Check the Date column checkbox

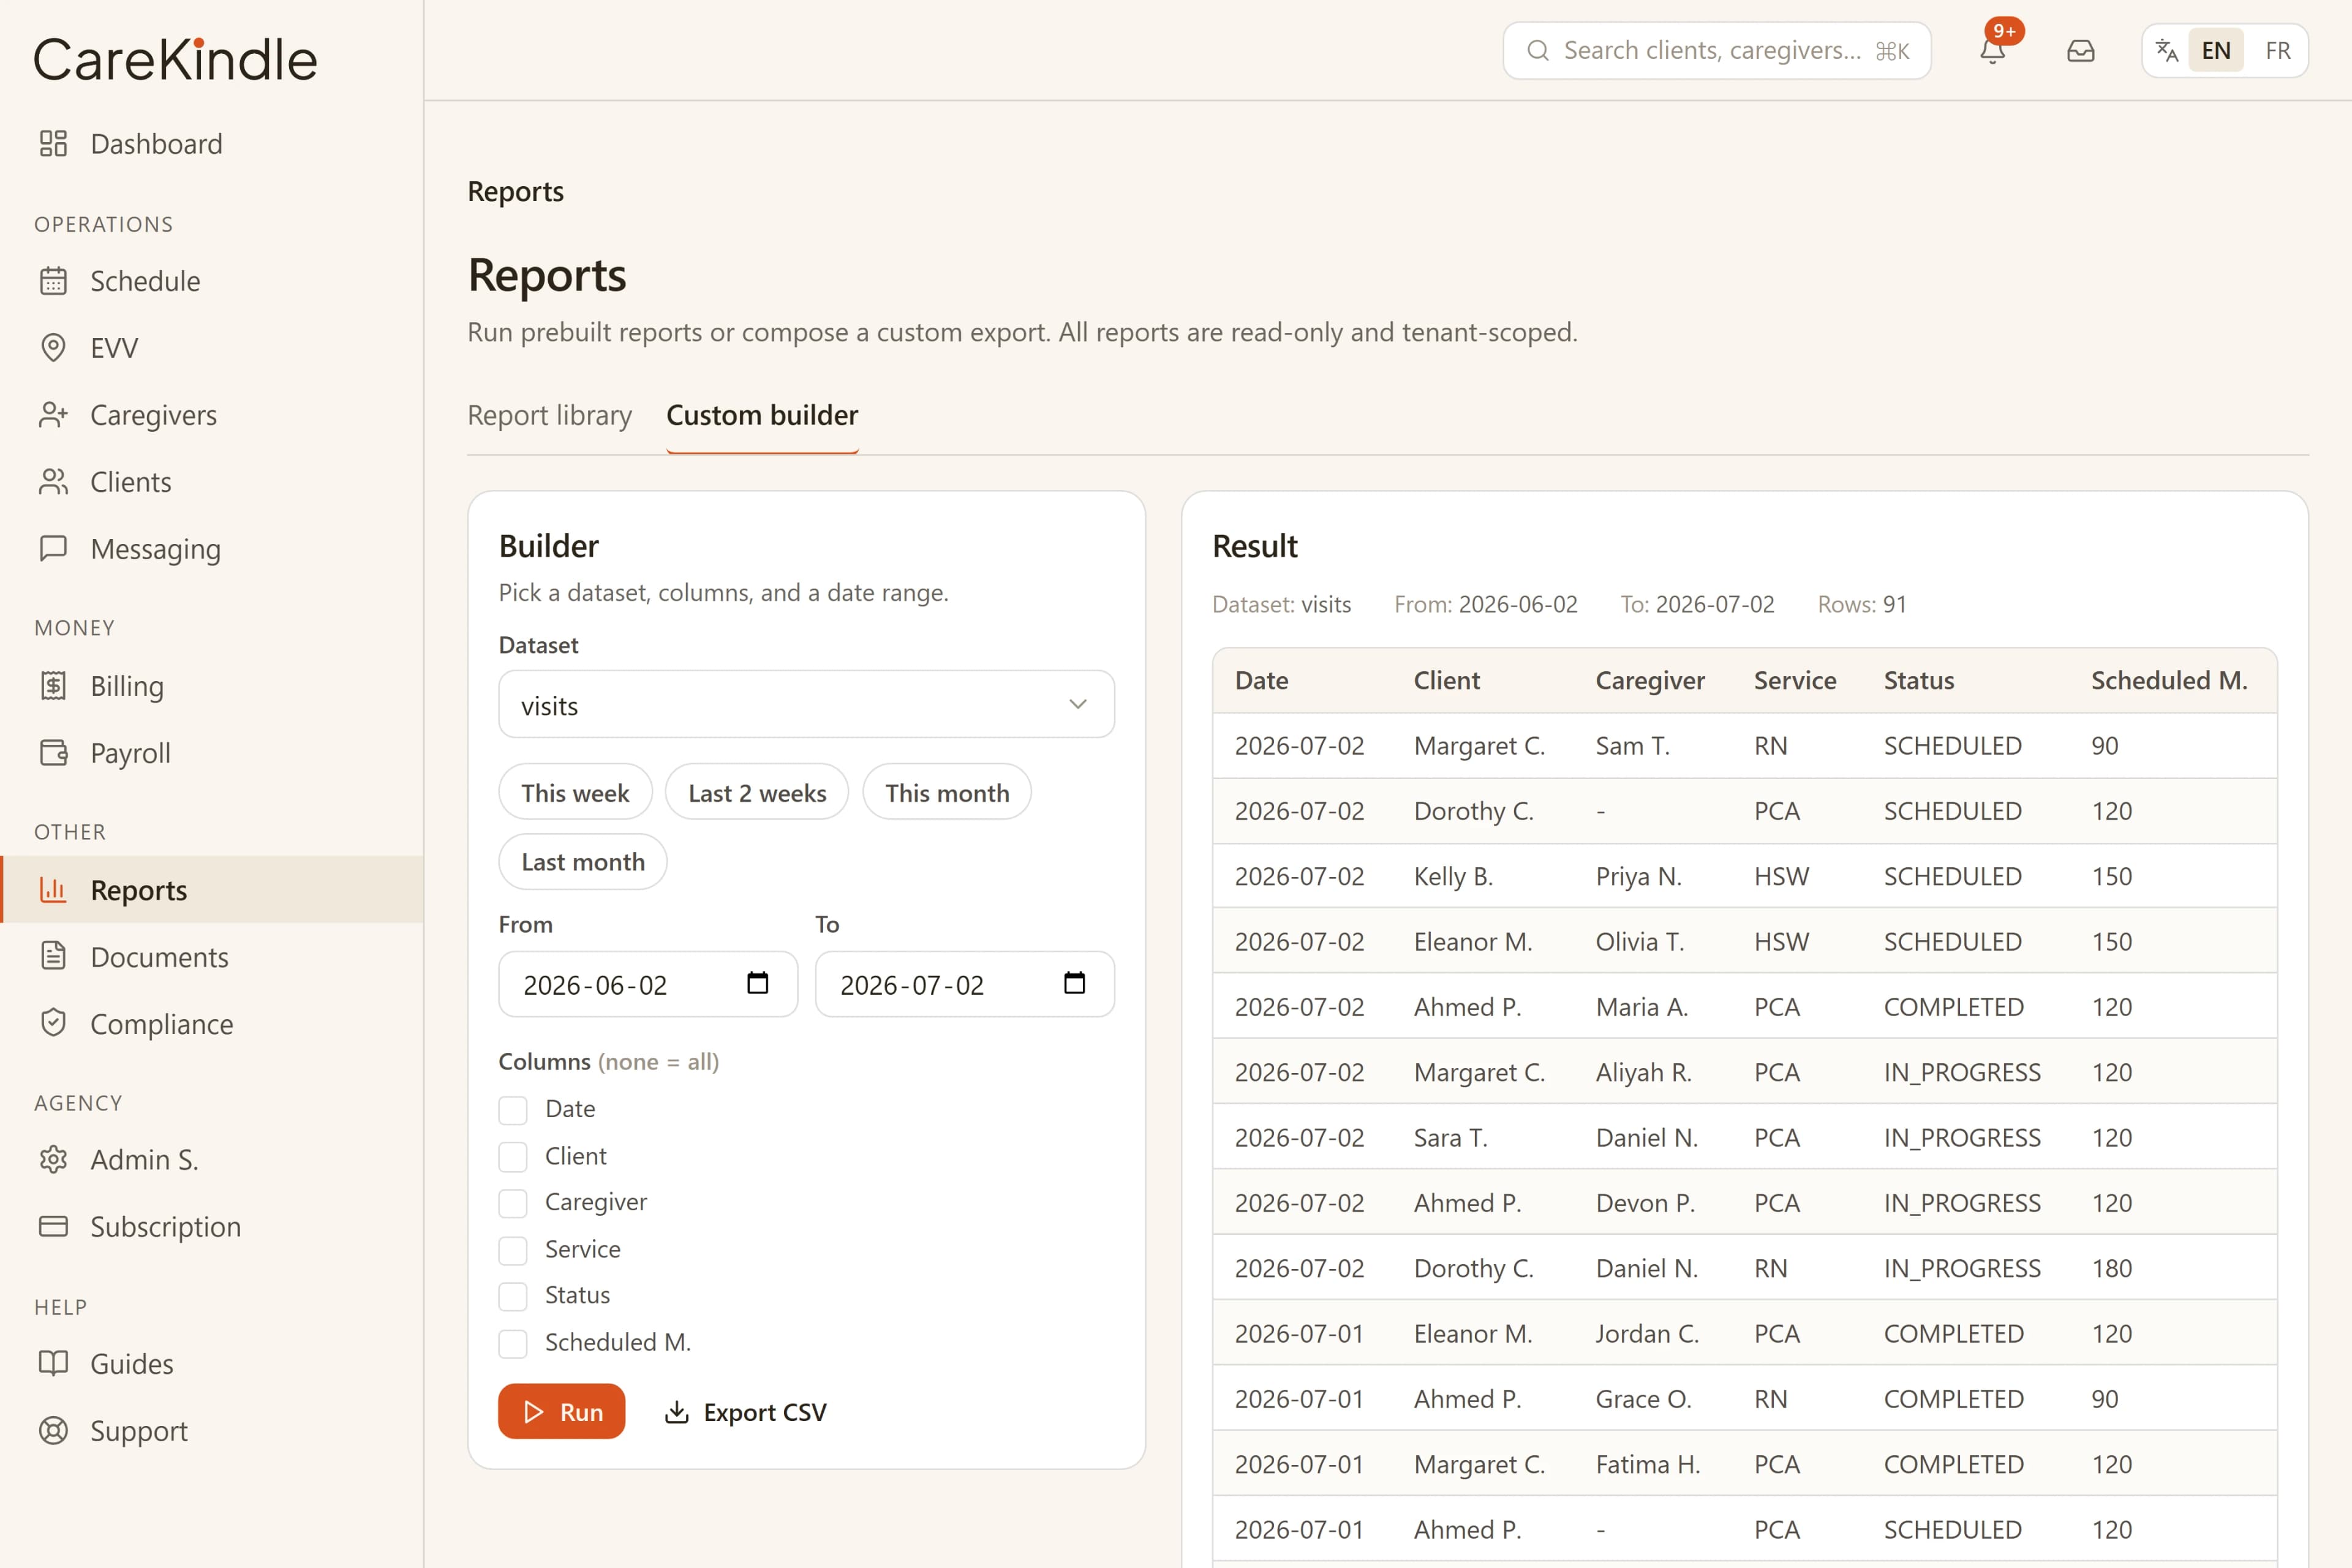(513, 1110)
